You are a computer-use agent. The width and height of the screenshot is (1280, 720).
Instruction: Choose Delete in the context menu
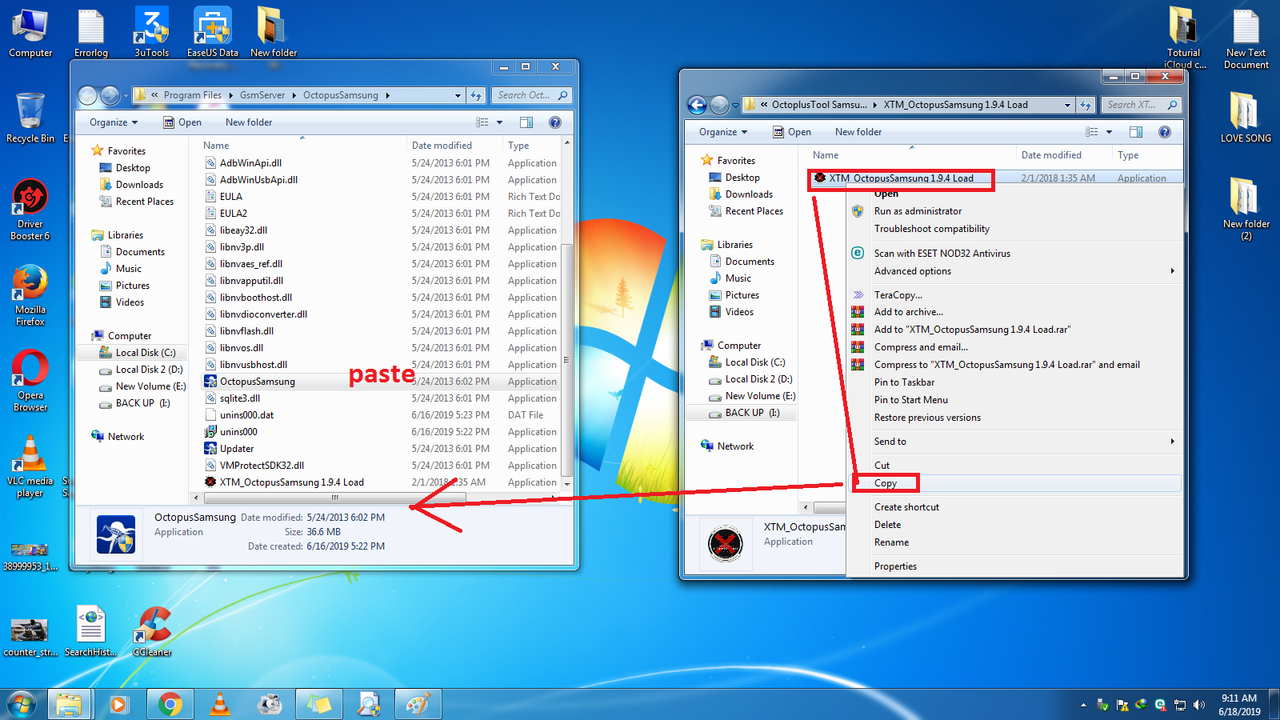(1014, 524)
